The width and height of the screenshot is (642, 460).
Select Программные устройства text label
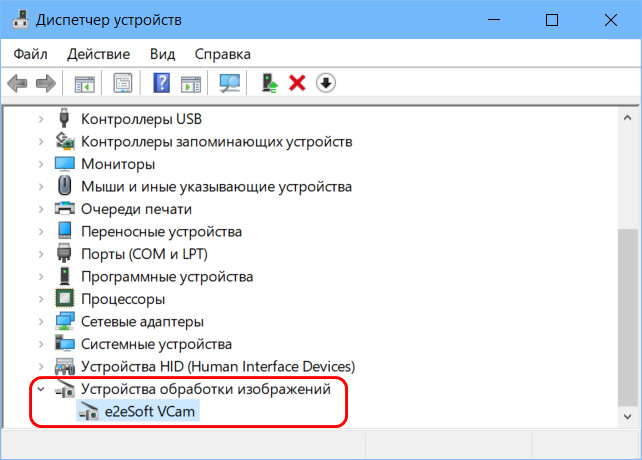[x=167, y=277]
